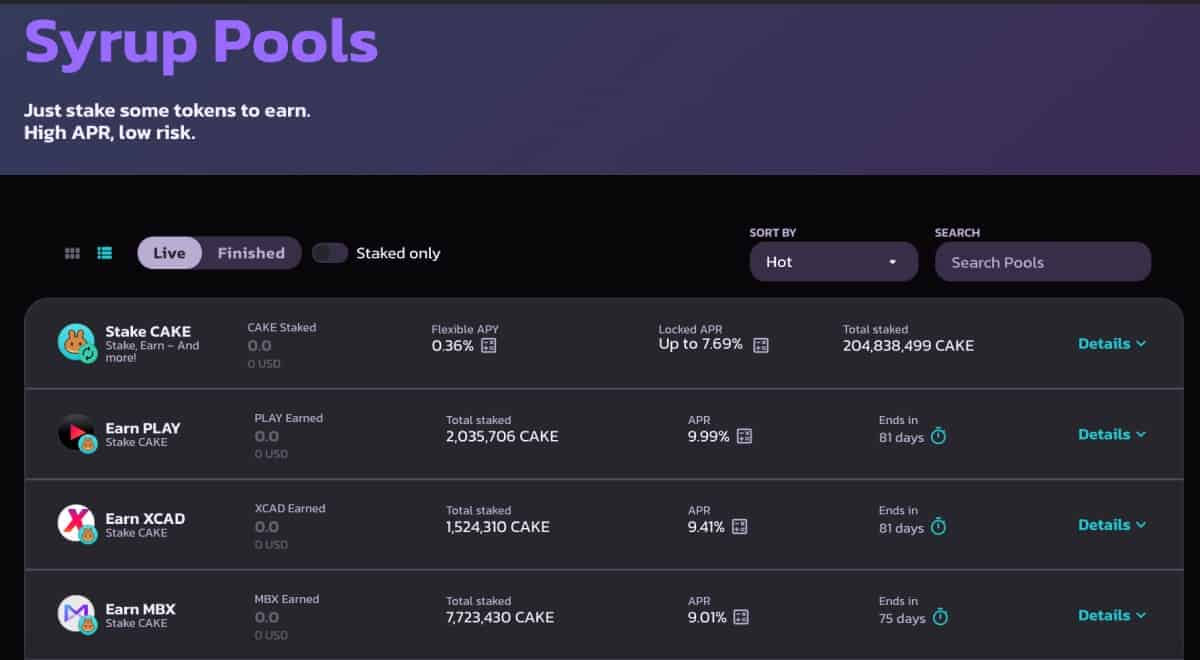Switch to the Finished pools tab
Viewport: 1200px width, 660px height.
click(250, 253)
